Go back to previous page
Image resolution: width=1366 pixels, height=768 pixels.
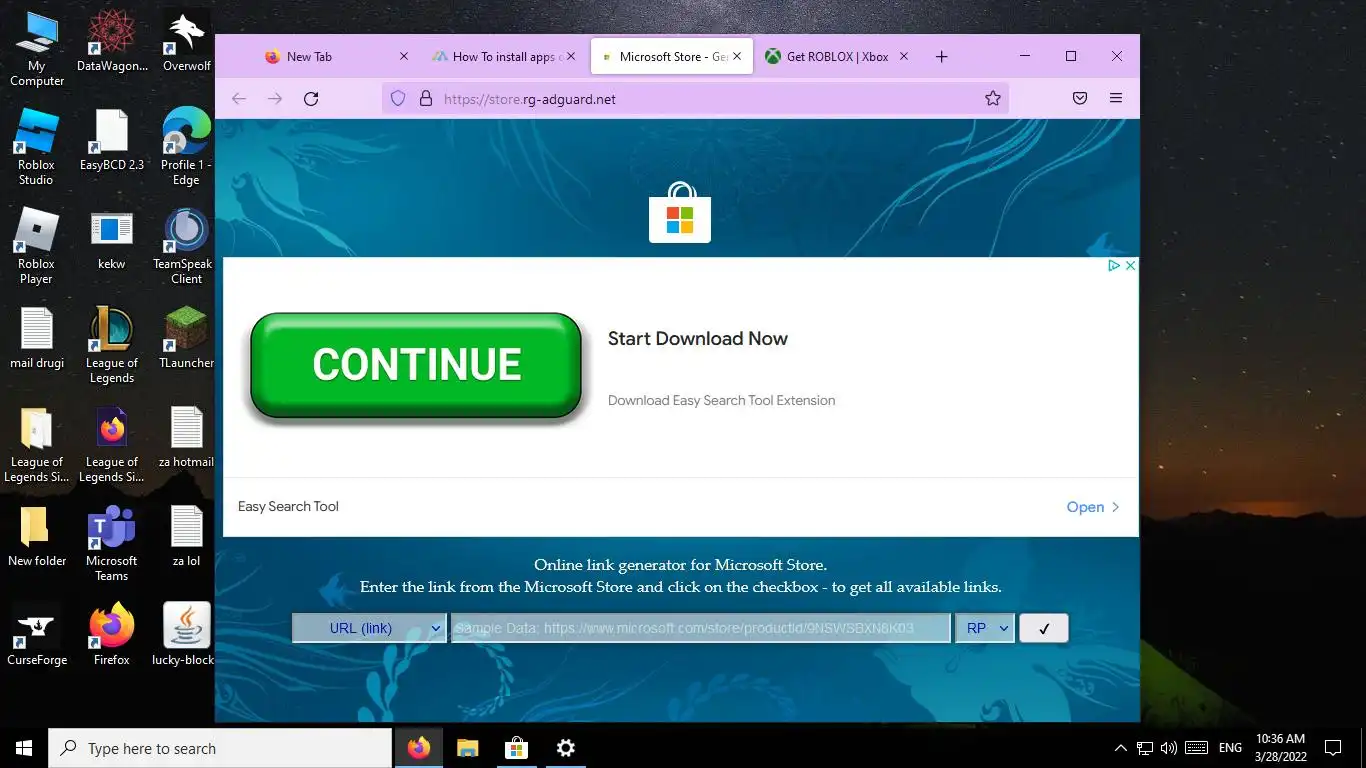pos(238,98)
